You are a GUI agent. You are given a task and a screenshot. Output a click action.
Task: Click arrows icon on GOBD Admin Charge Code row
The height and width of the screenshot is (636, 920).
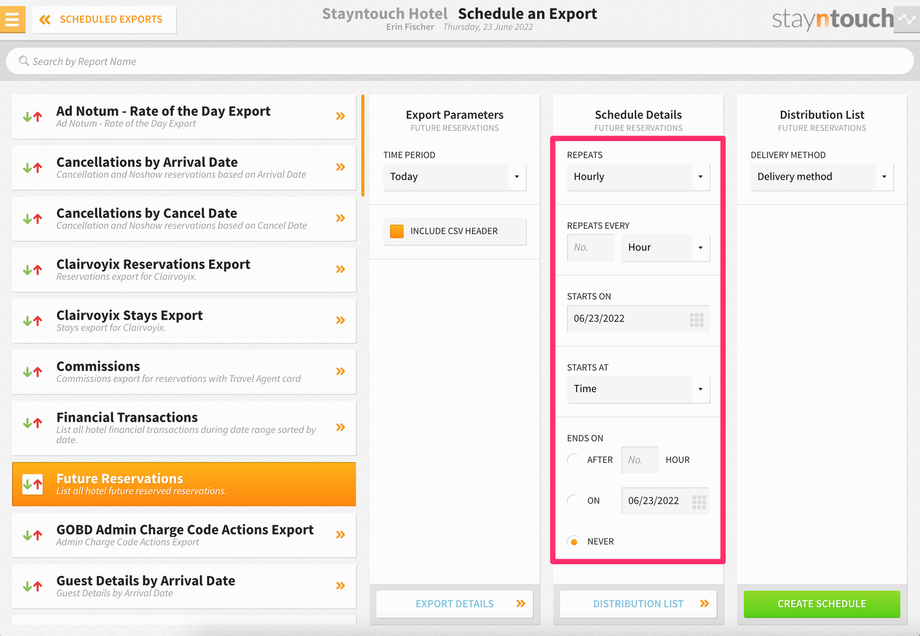coord(32,535)
